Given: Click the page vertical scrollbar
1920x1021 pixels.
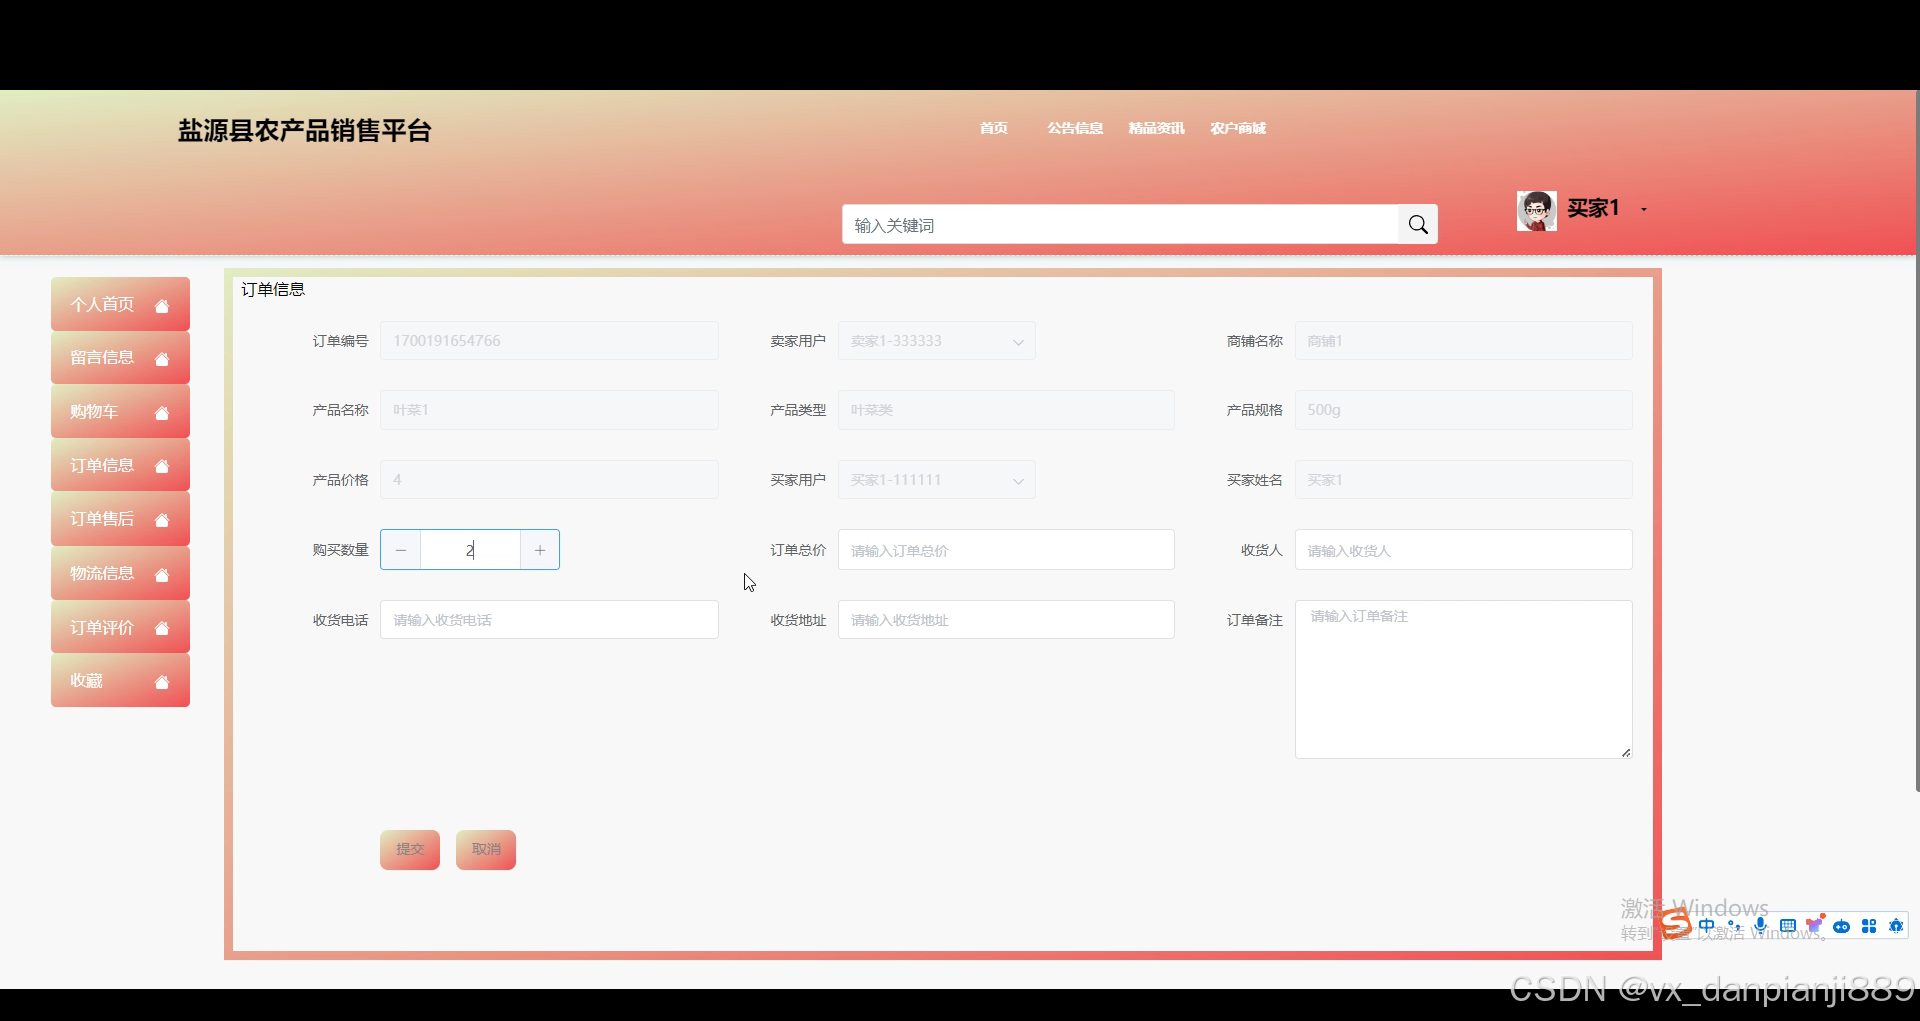Looking at the screenshot, I should point(1917,440).
